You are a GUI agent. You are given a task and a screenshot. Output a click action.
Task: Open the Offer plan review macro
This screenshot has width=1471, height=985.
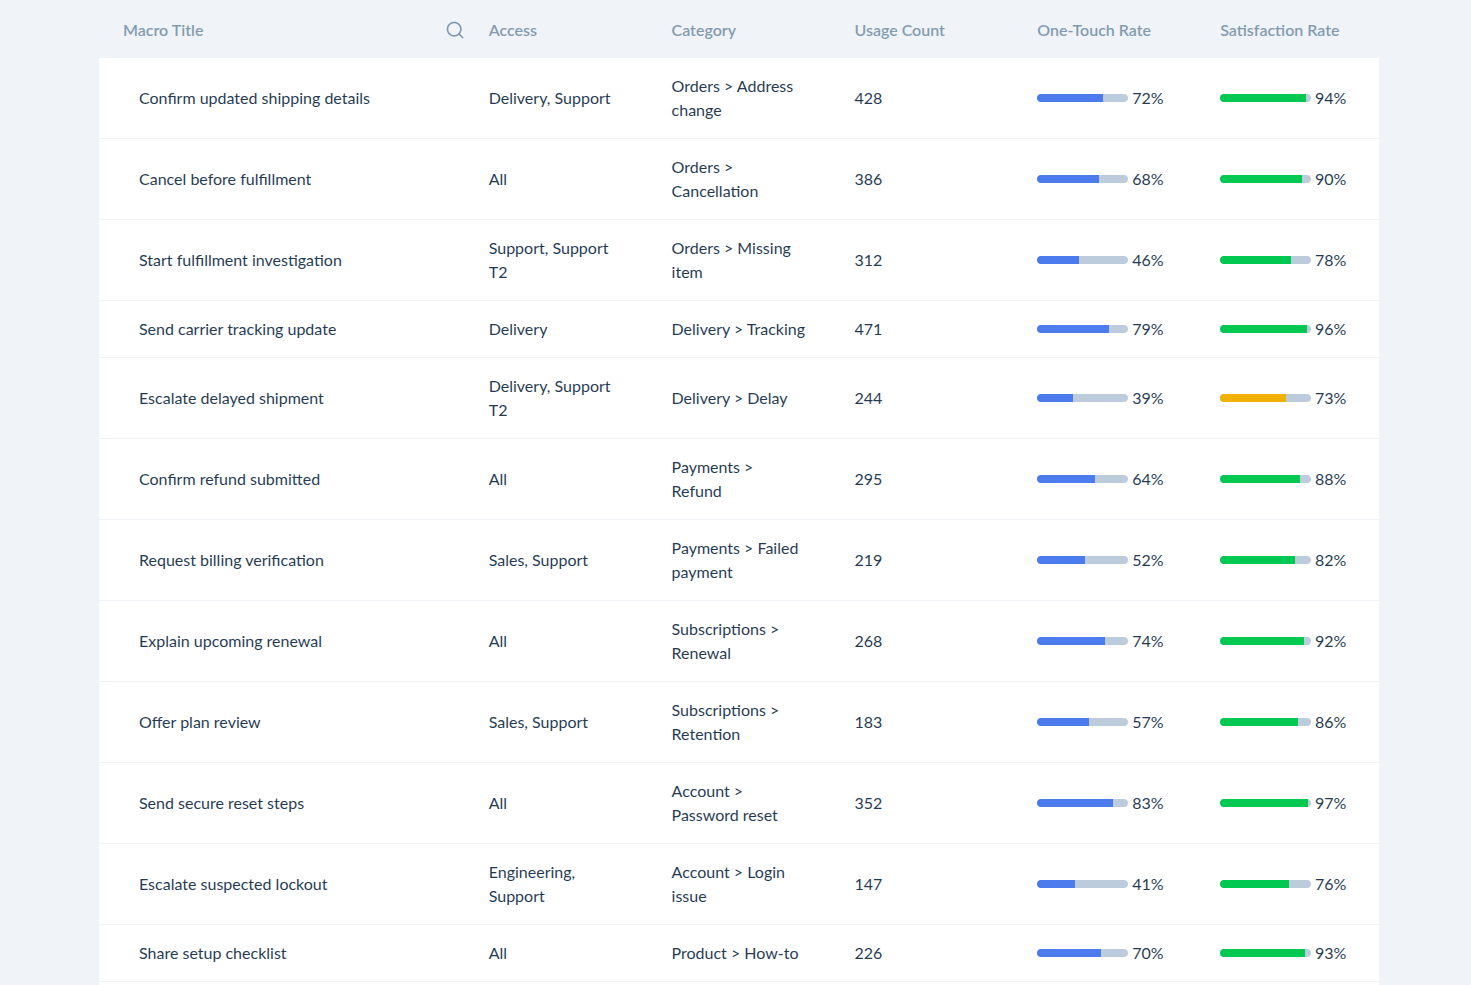pyautogui.click(x=199, y=722)
